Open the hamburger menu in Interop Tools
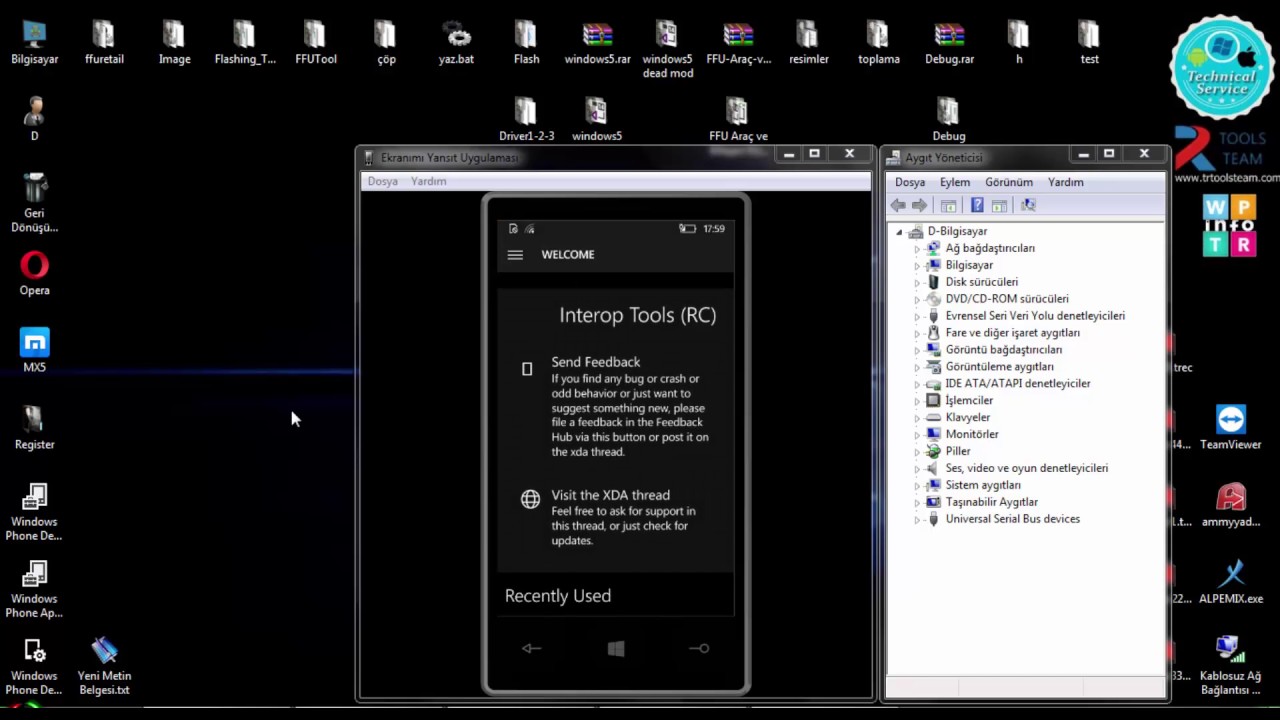The image size is (1280, 720). coord(515,255)
